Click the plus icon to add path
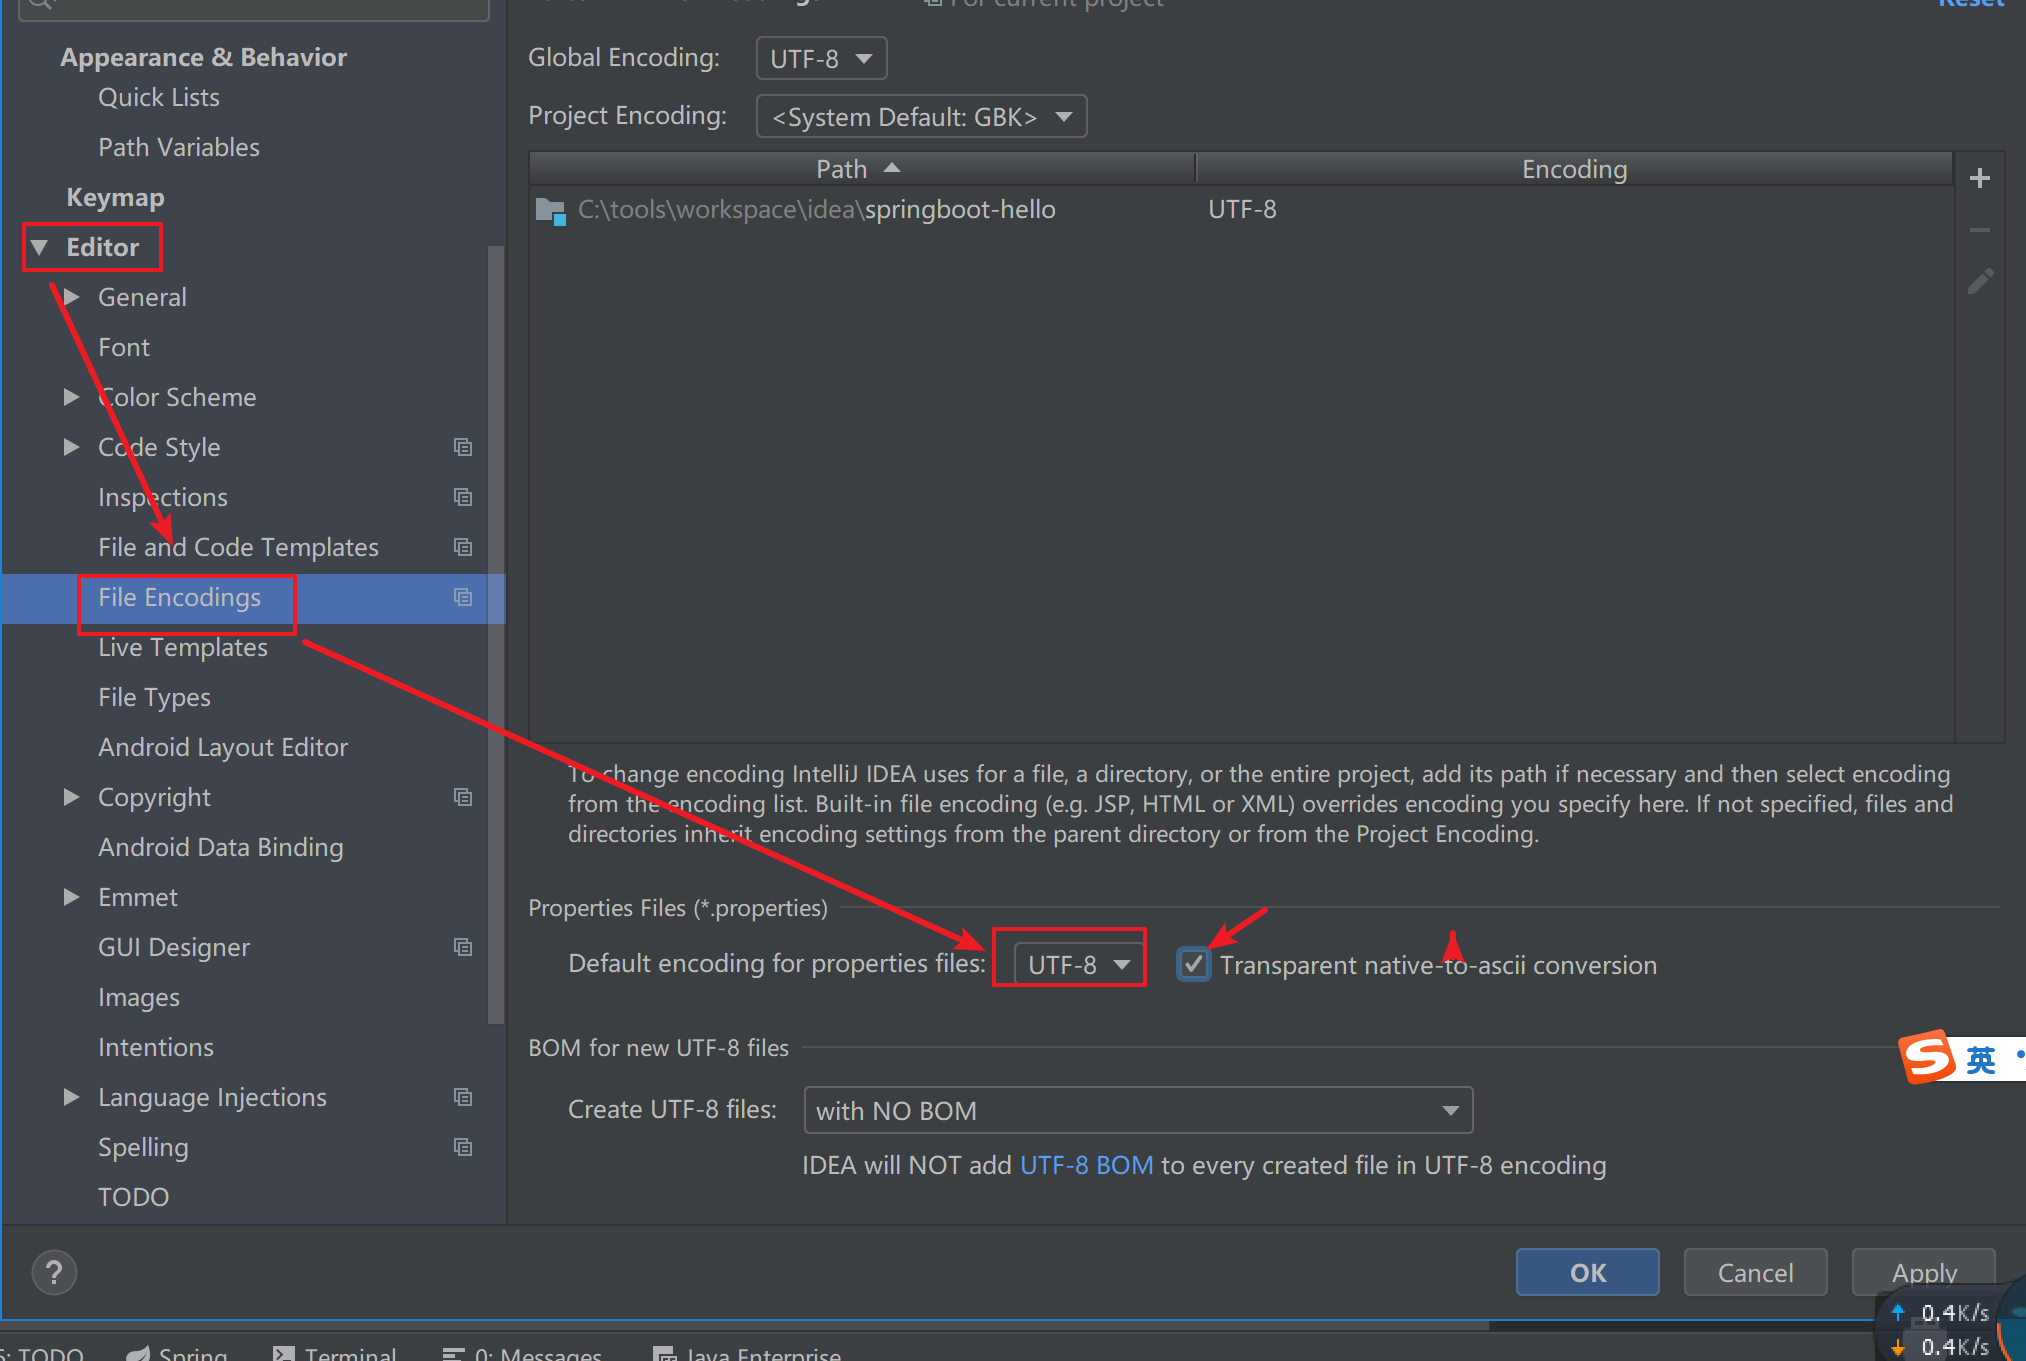This screenshot has height=1361, width=2026. pos(1979,179)
